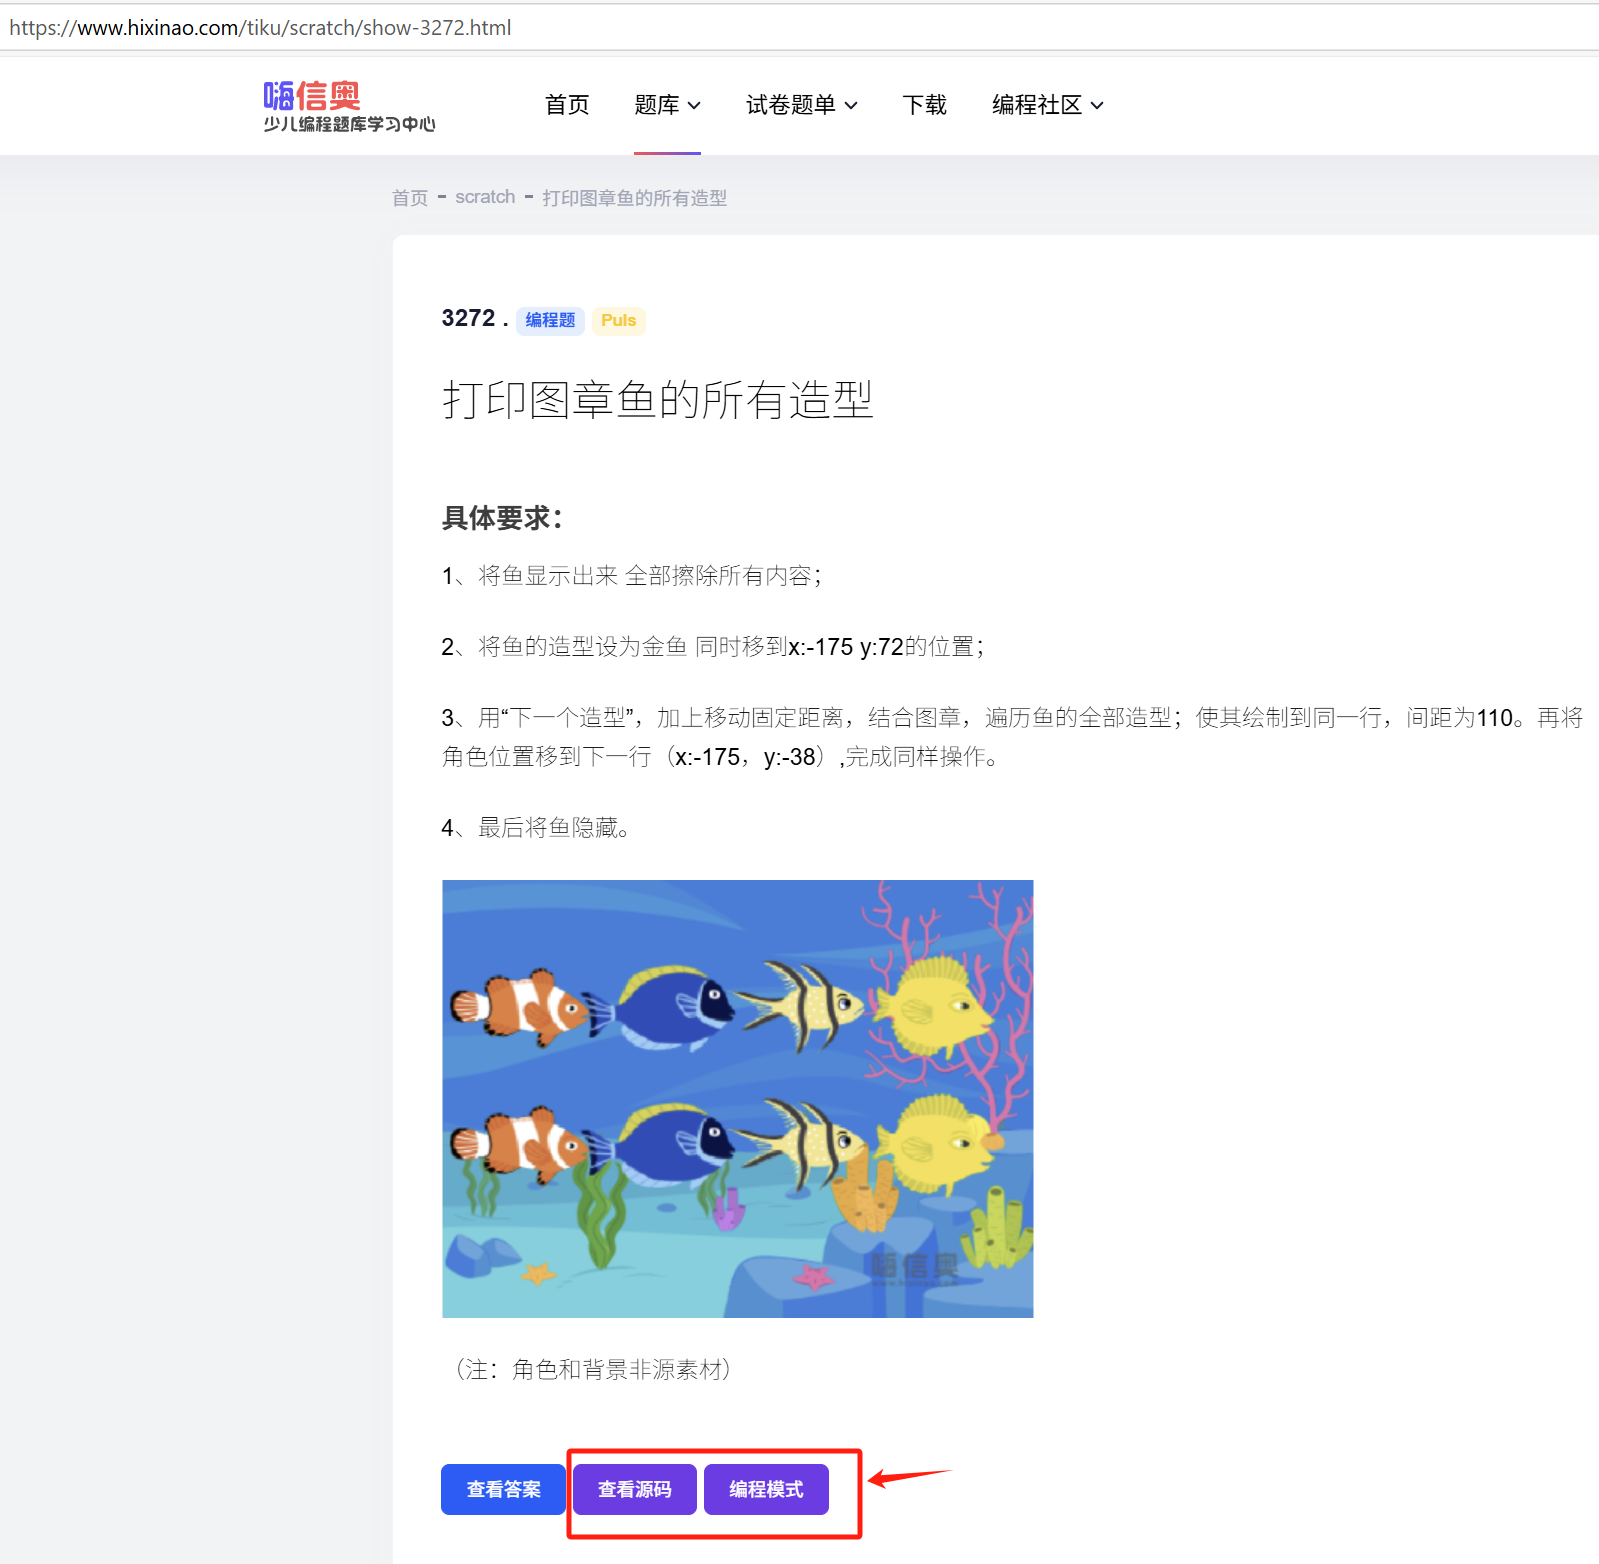Expand the 编程社区 dropdown menu
Viewport: 1599px width, 1564px height.
[1047, 105]
